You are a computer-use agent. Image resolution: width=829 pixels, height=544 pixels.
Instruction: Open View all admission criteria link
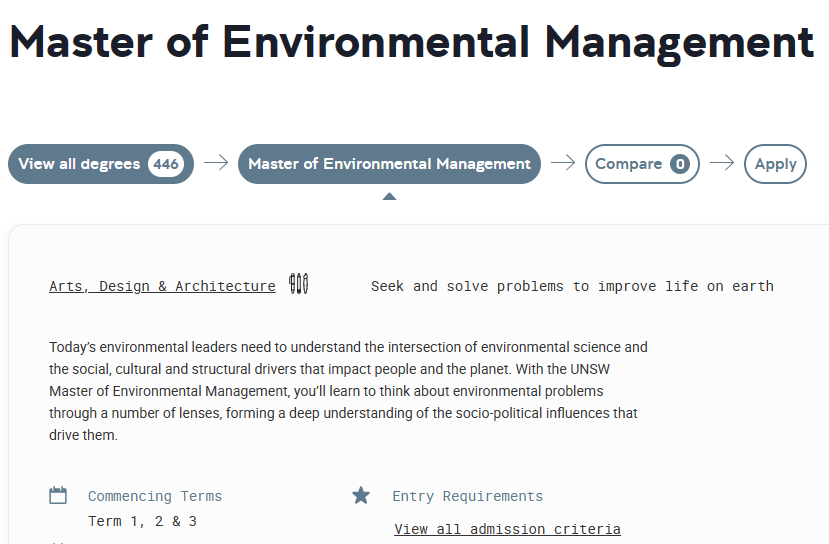(x=508, y=529)
